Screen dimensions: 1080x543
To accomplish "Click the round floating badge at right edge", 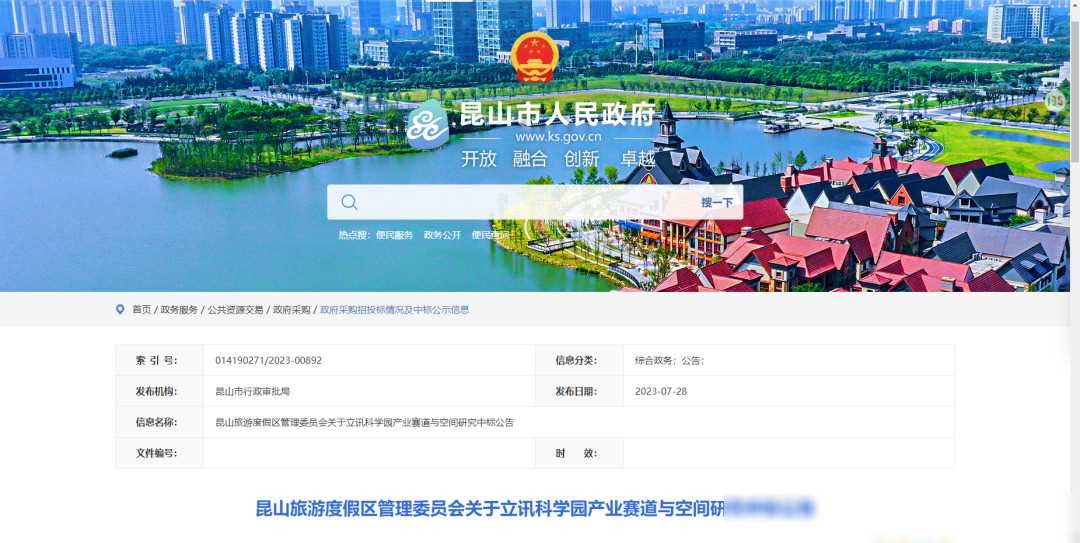I will 1055,101.
